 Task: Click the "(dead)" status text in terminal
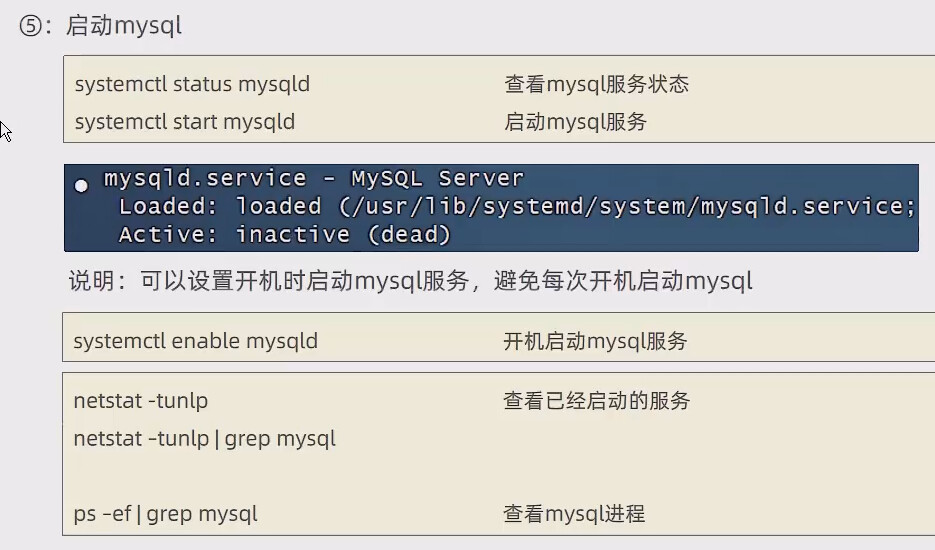coord(410,235)
